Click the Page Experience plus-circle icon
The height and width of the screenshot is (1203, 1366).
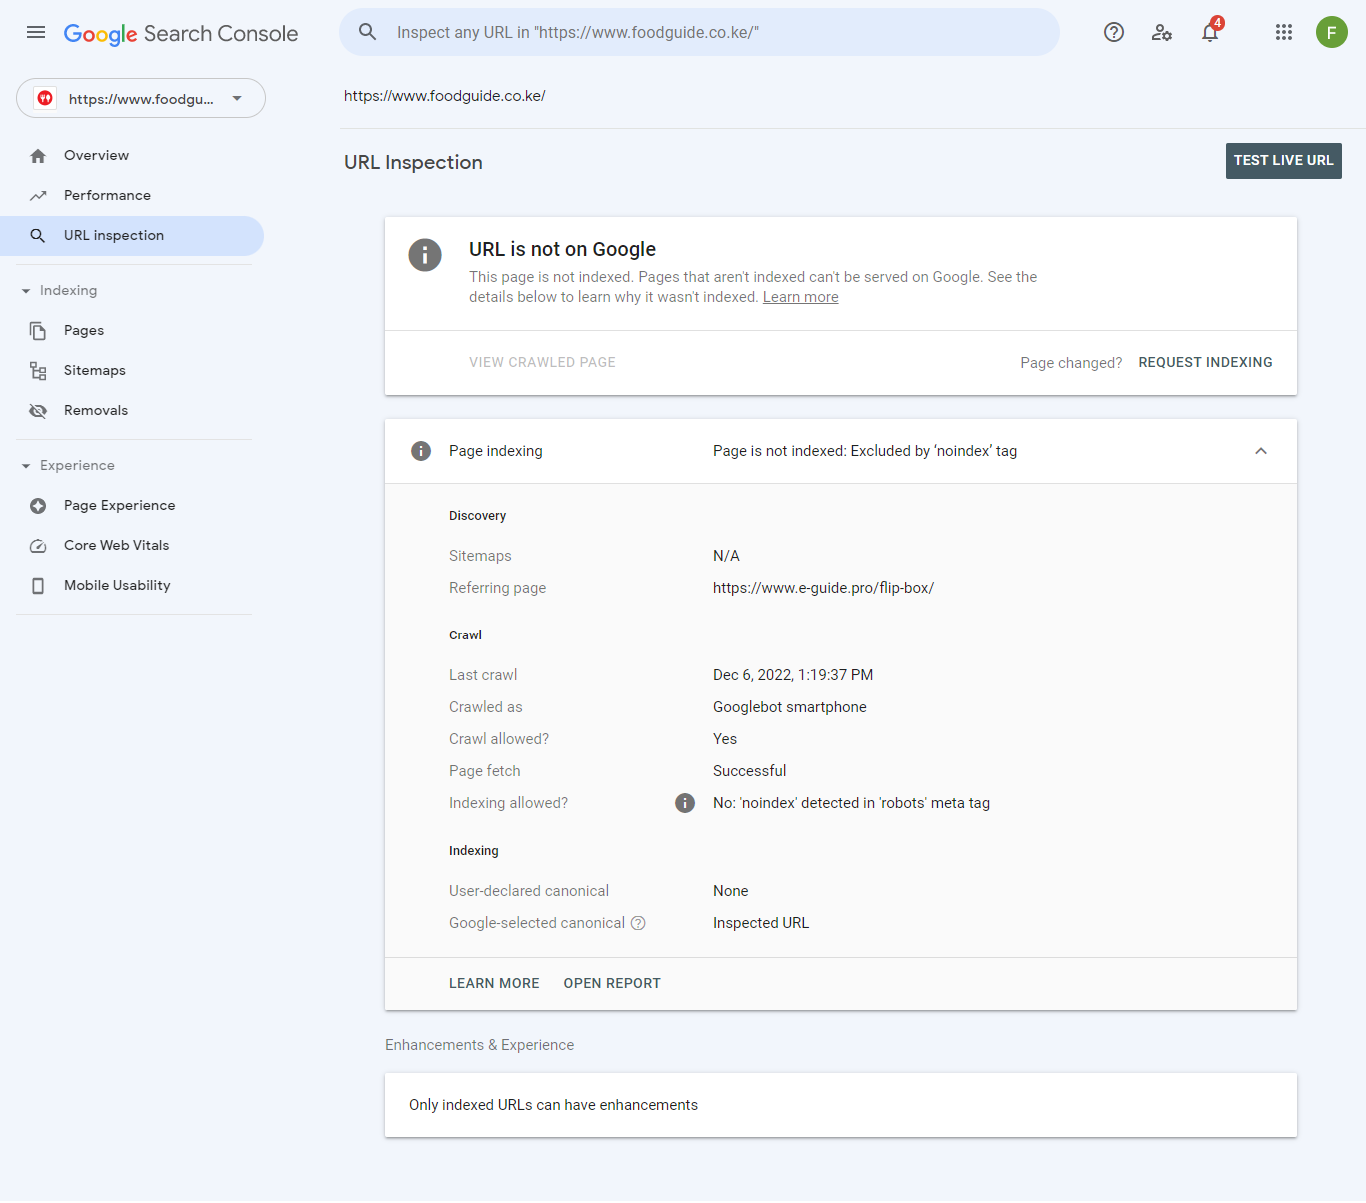coord(38,506)
